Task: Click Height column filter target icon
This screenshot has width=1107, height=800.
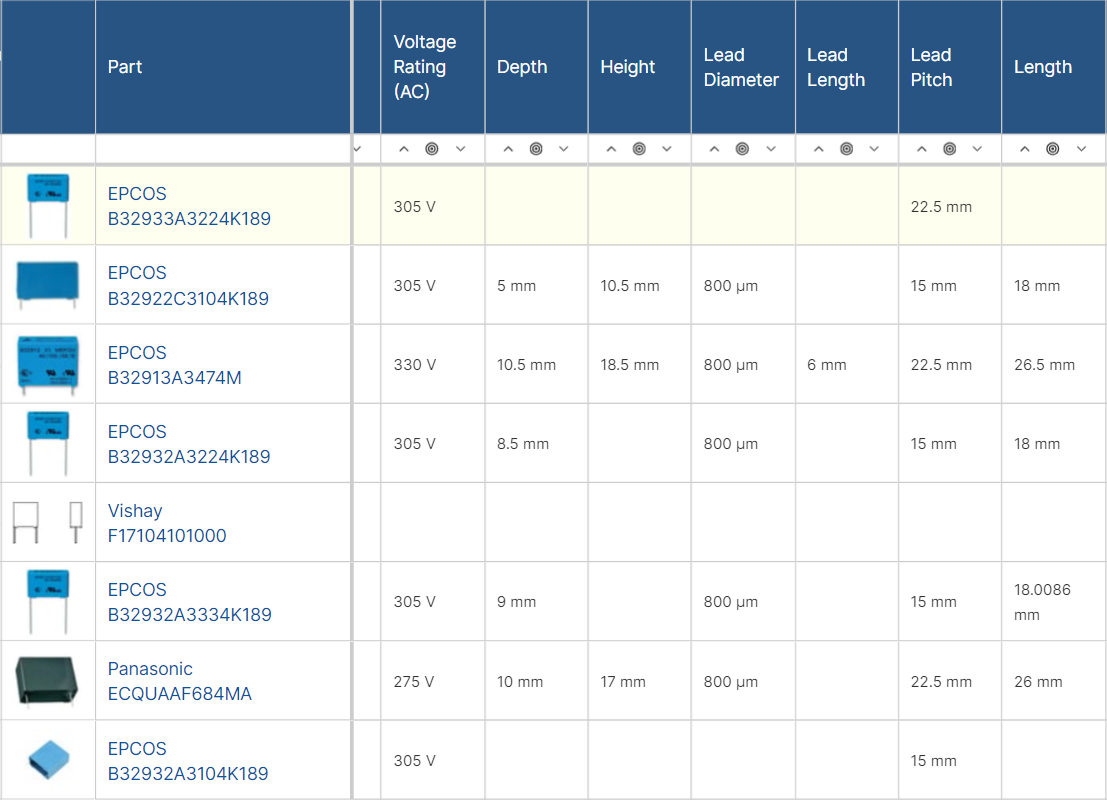Action: pos(639,149)
